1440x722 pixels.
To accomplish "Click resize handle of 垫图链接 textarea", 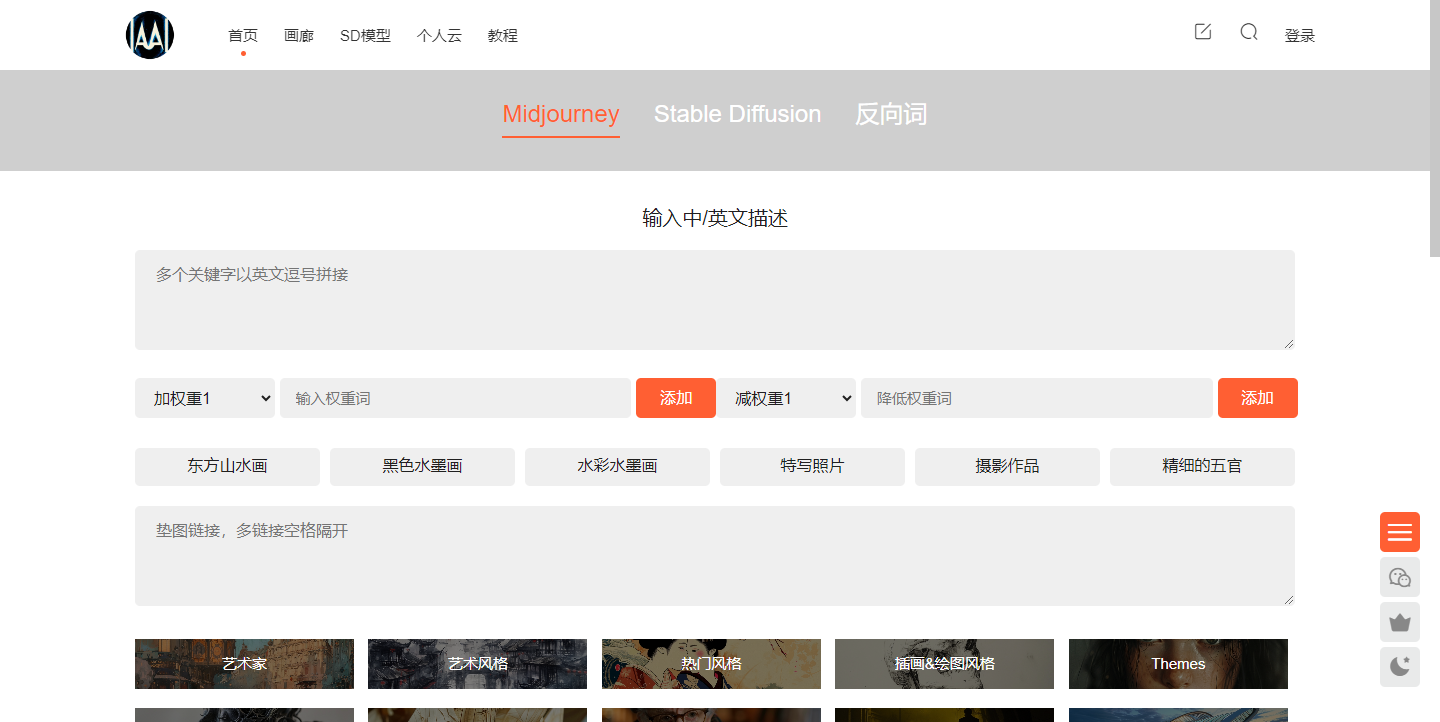I will click(x=1288, y=599).
